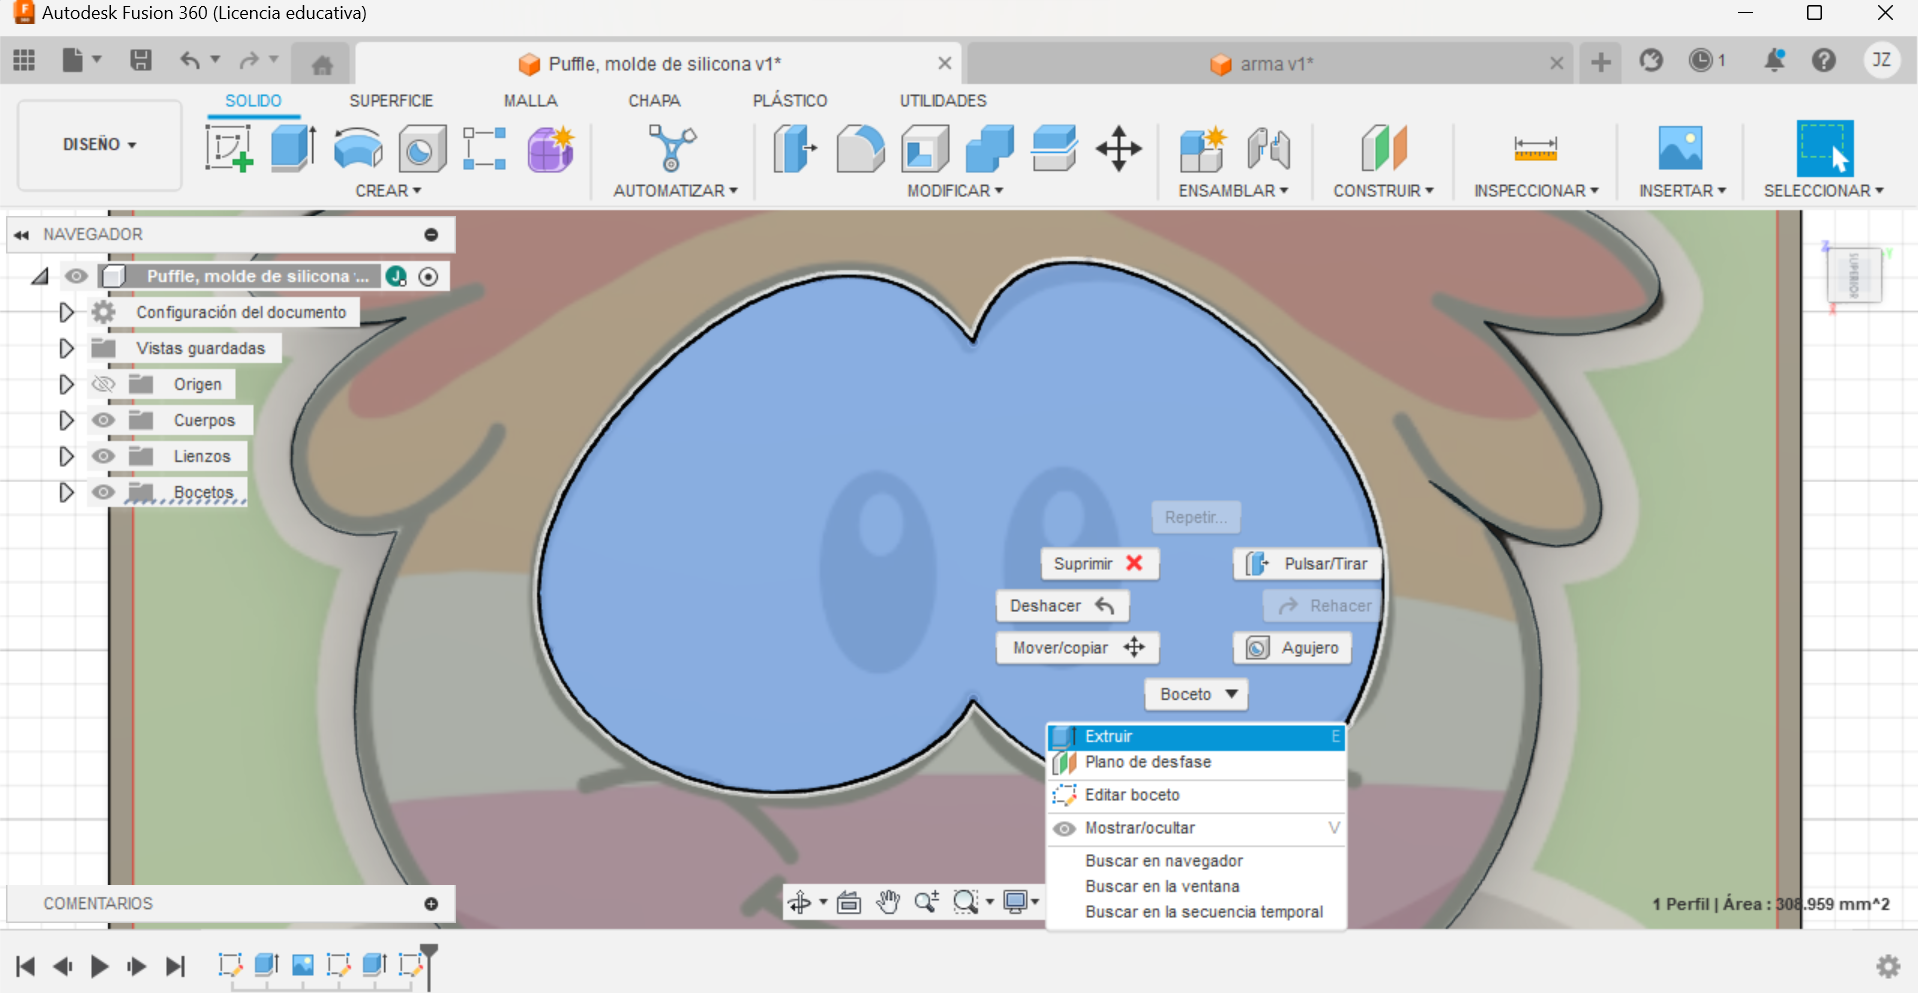Toggle visibility of the Lienzos folder
The height and width of the screenshot is (993, 1918).
click(103, 456)
